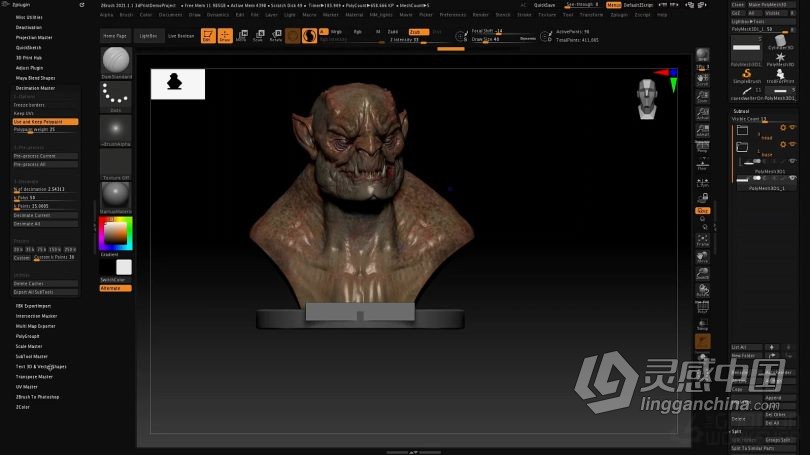This screenshot has width=810, height=455.
Task: Open the Brush menu
Action: [x=127, y=15]
